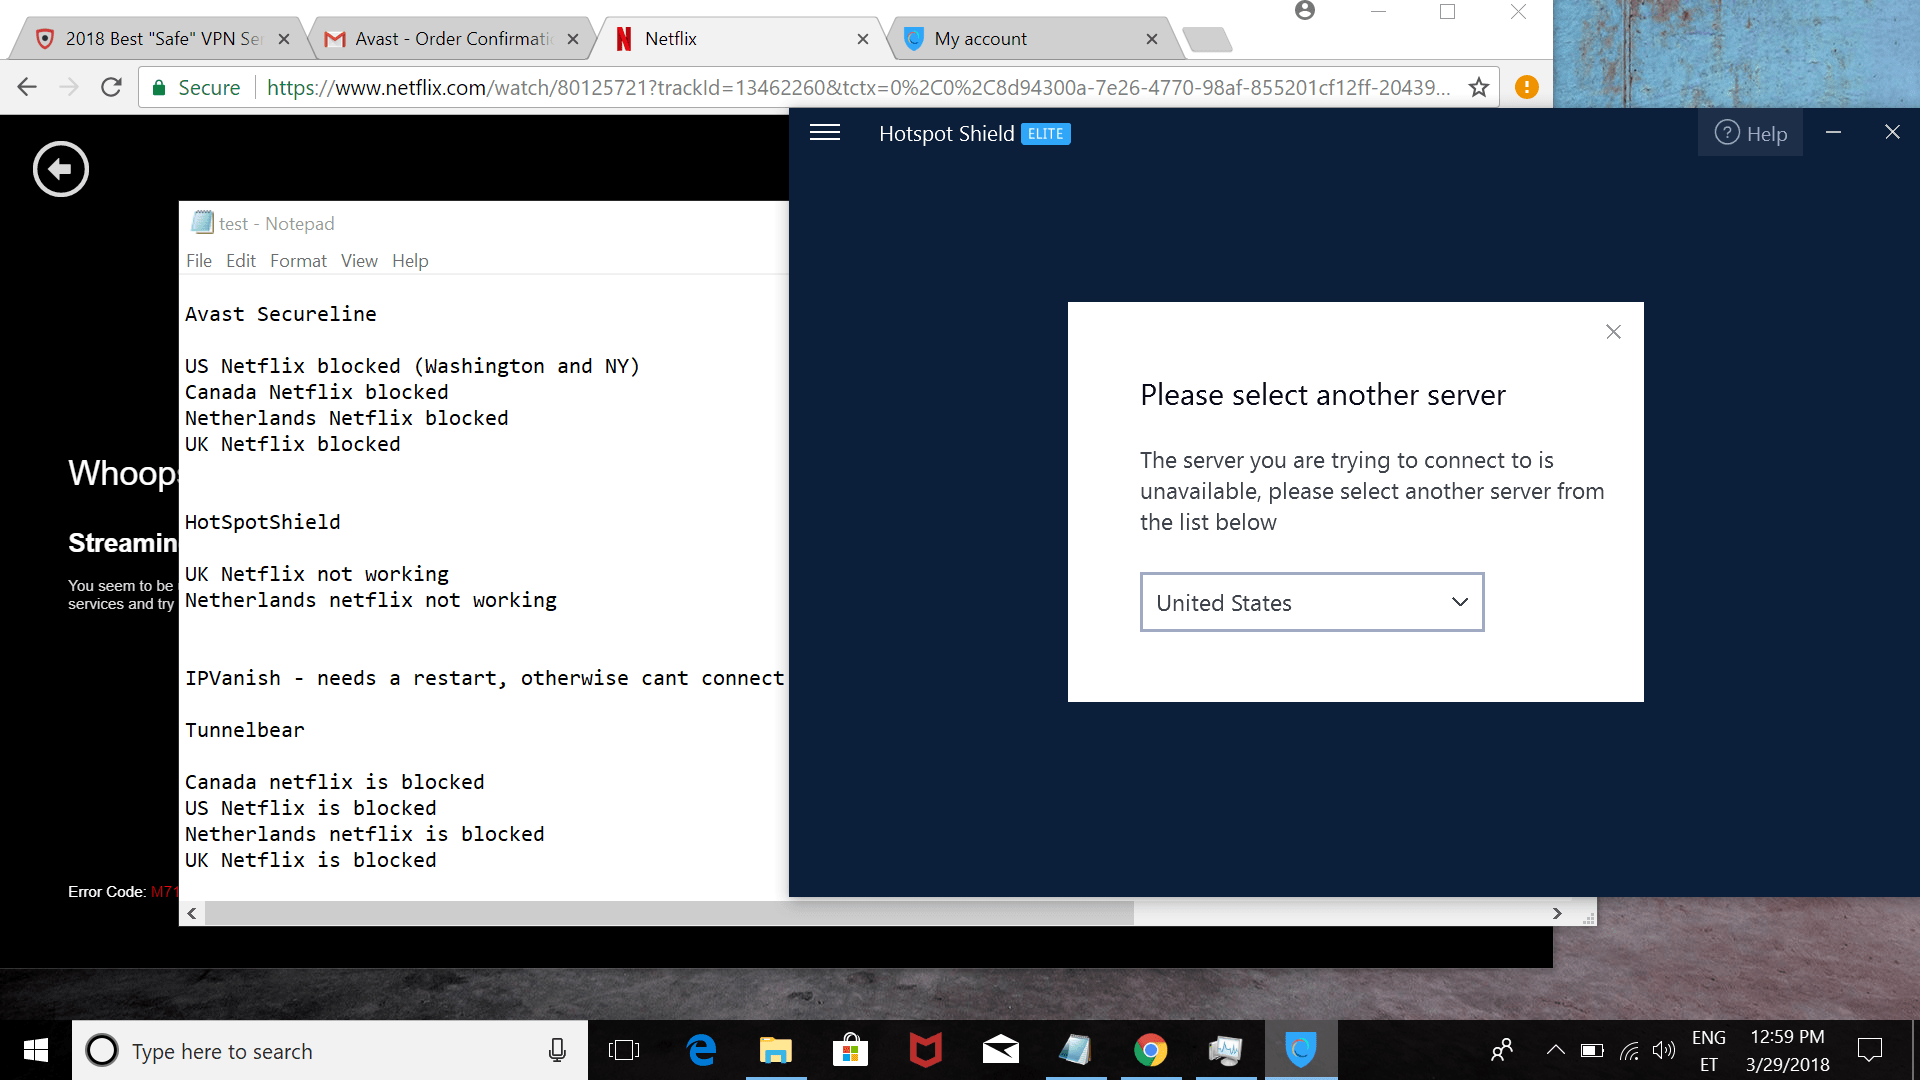1920x1080 pixels.
Task: Open Notepad File menu
Action: click(x=199, y=261)
